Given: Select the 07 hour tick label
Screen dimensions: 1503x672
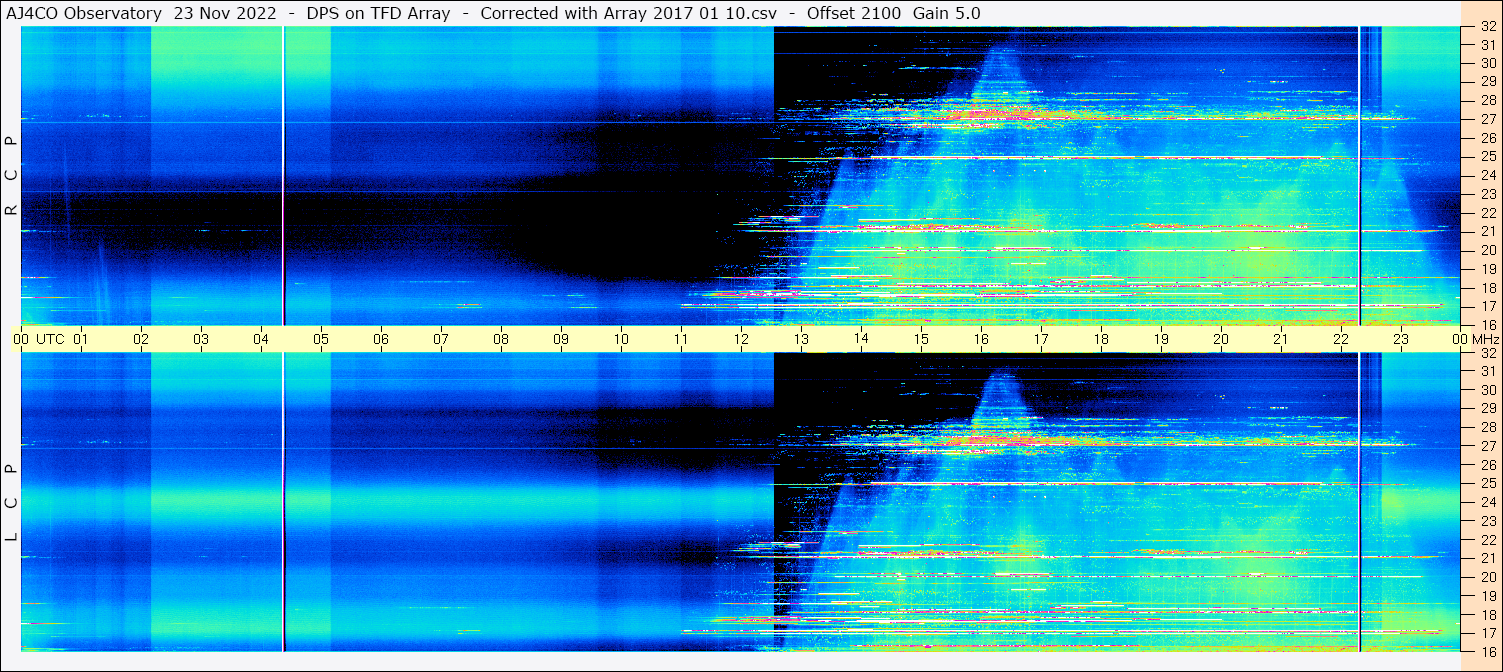Looking at the screenshot, I should coord(441,339).
